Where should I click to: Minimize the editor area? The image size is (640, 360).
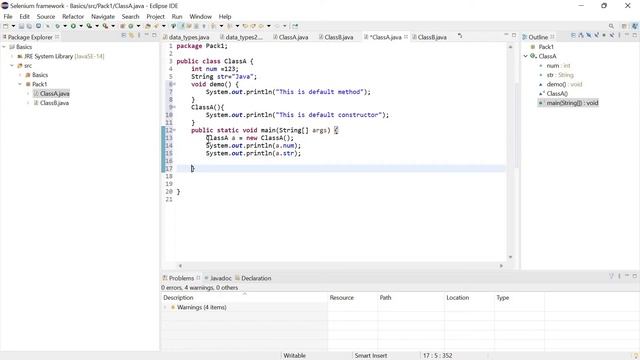506,35
